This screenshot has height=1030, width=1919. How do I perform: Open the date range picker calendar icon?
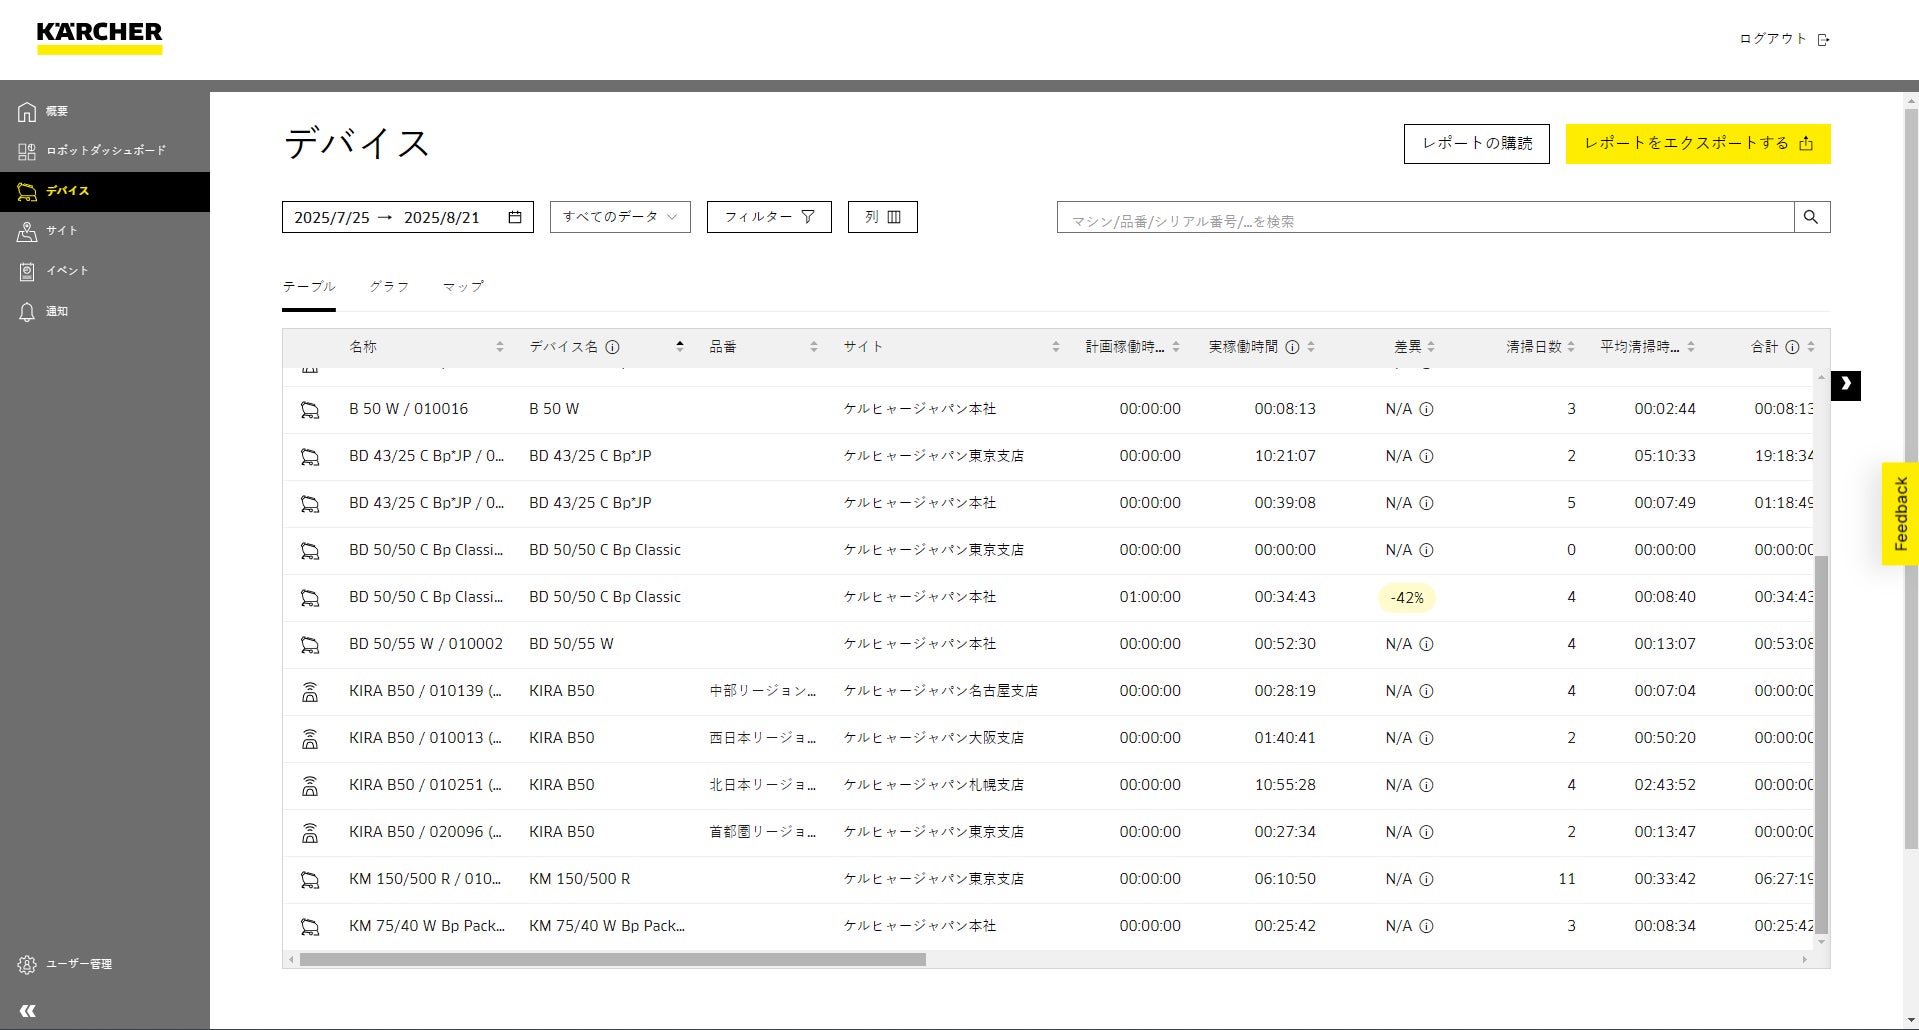tap(515, 217)
